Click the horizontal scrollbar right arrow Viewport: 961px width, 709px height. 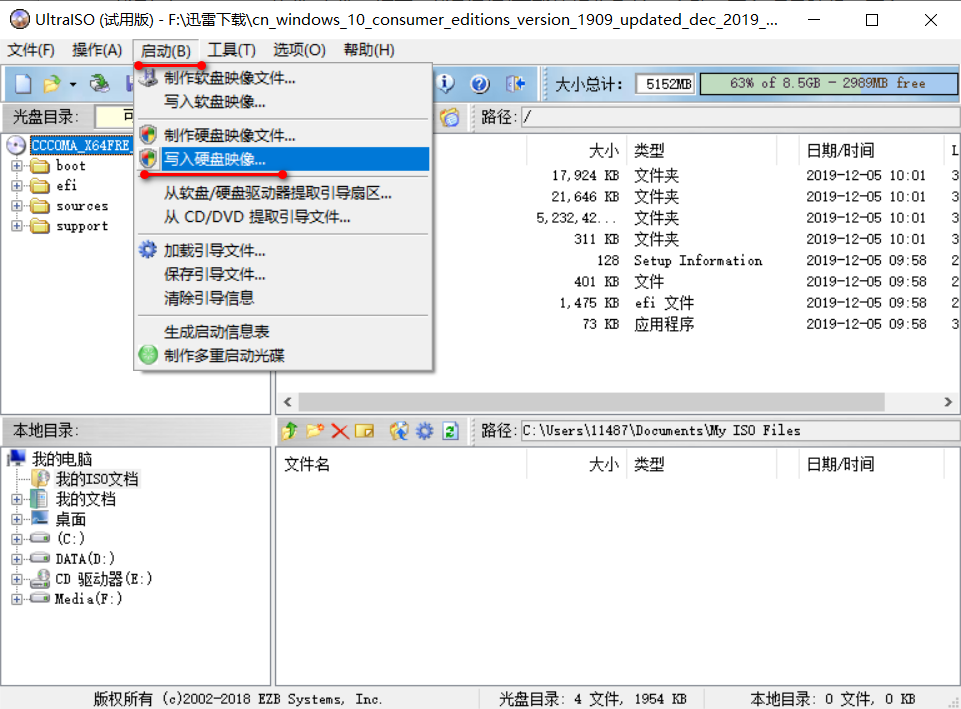(948, 402)
